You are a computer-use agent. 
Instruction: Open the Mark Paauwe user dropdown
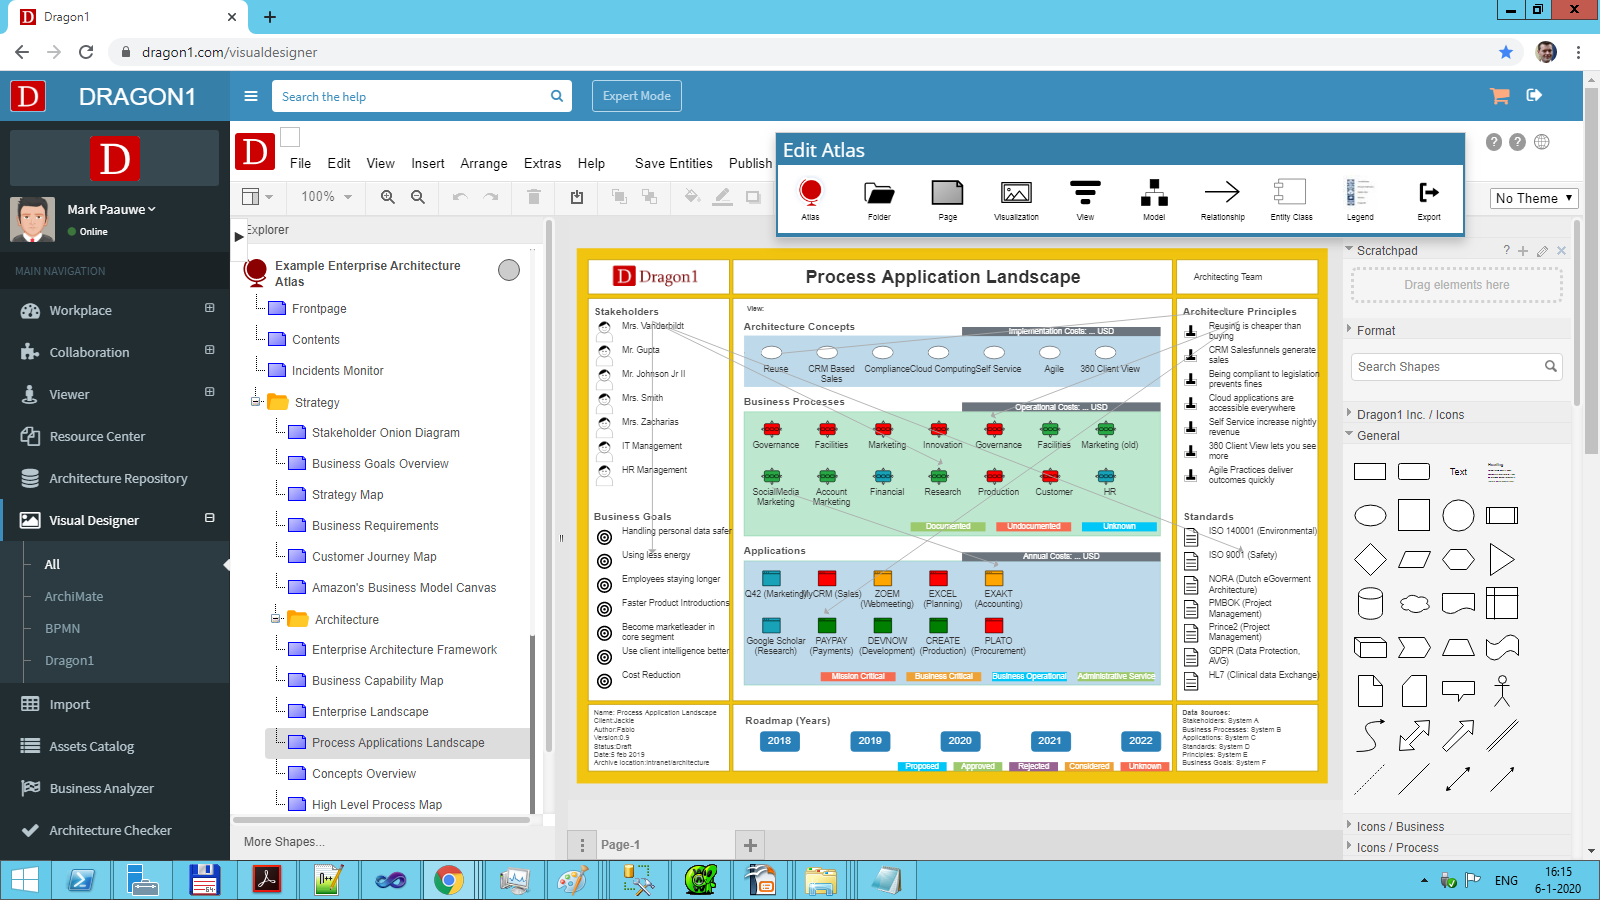pos(111,210)
